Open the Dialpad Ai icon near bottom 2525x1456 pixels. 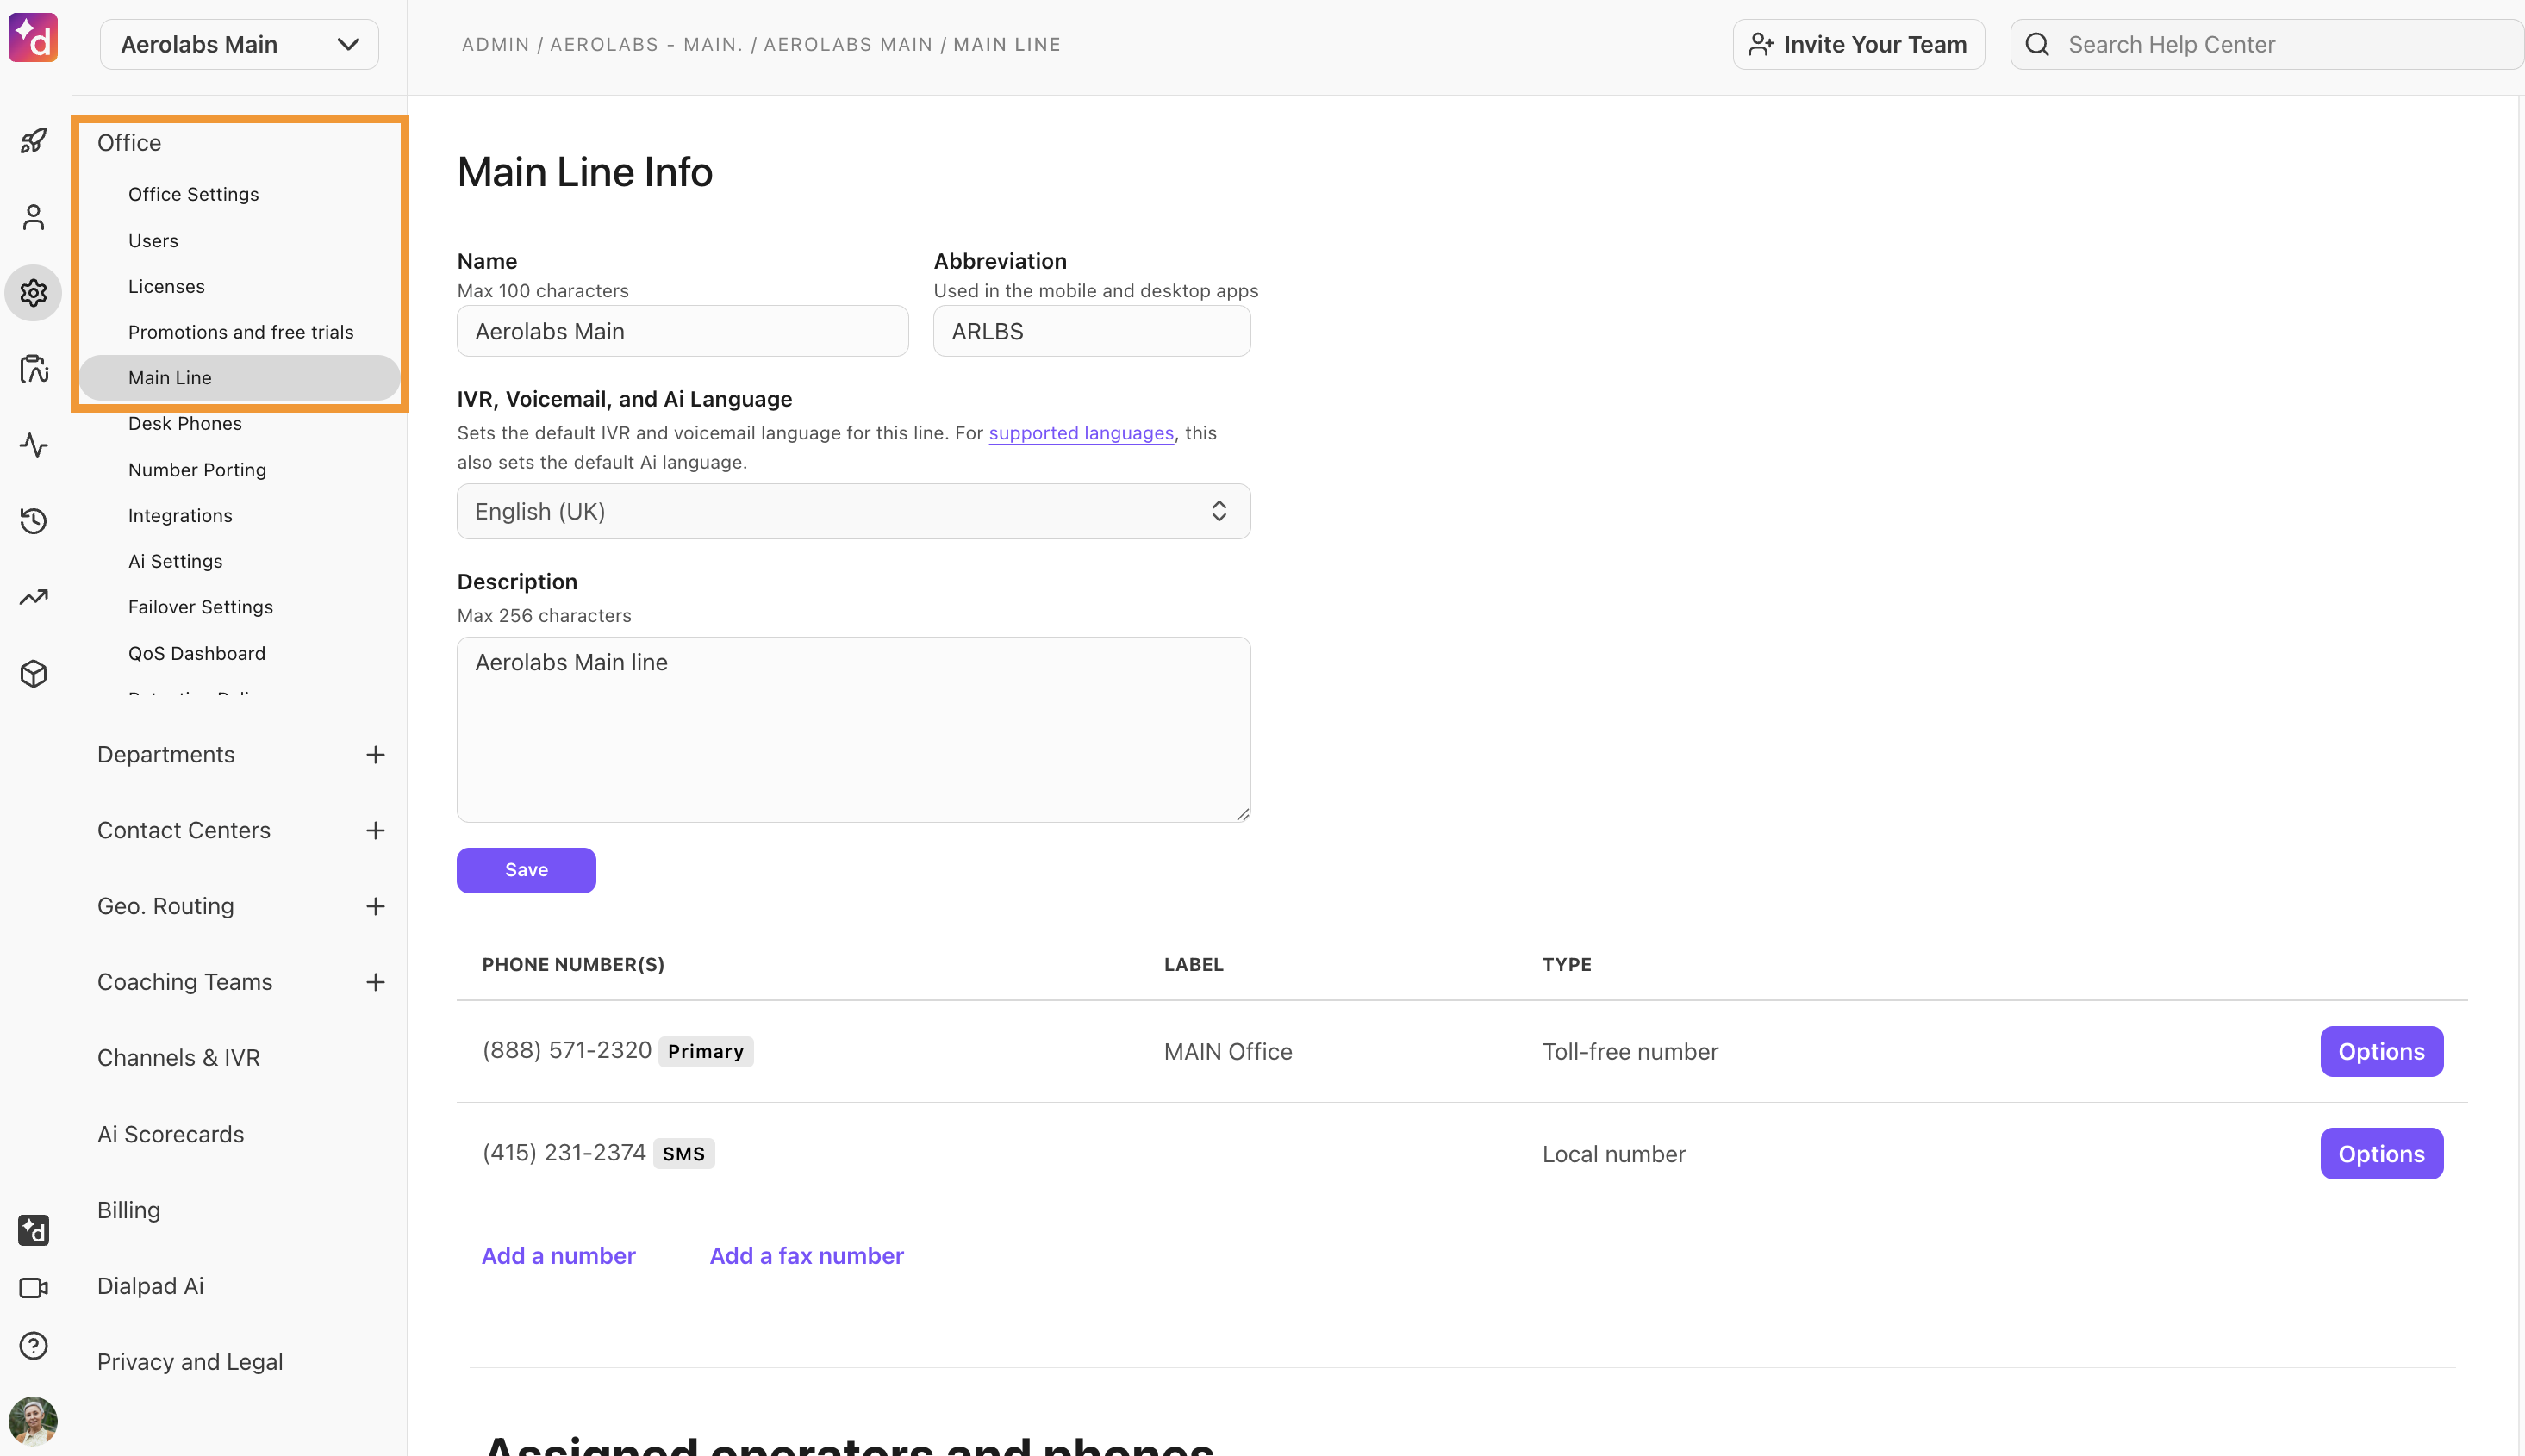tap(34, 1230)
